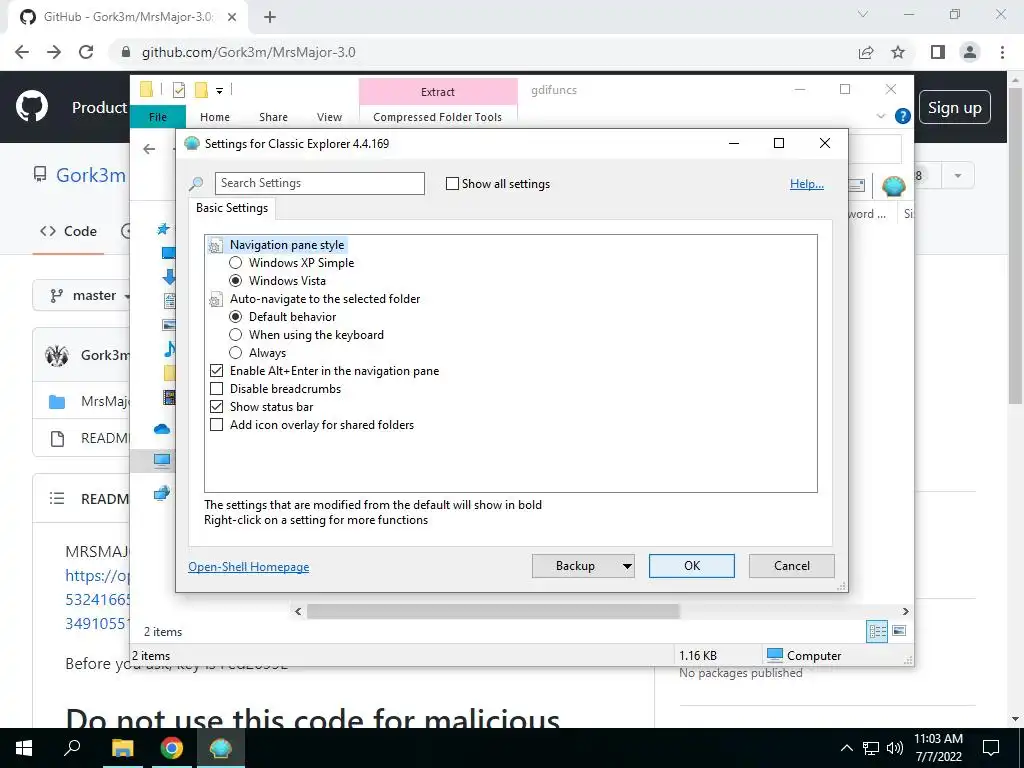Screen dimensions: 1024x768
Task: Select the Always auto-navigate option
Action: click(236, 353)
